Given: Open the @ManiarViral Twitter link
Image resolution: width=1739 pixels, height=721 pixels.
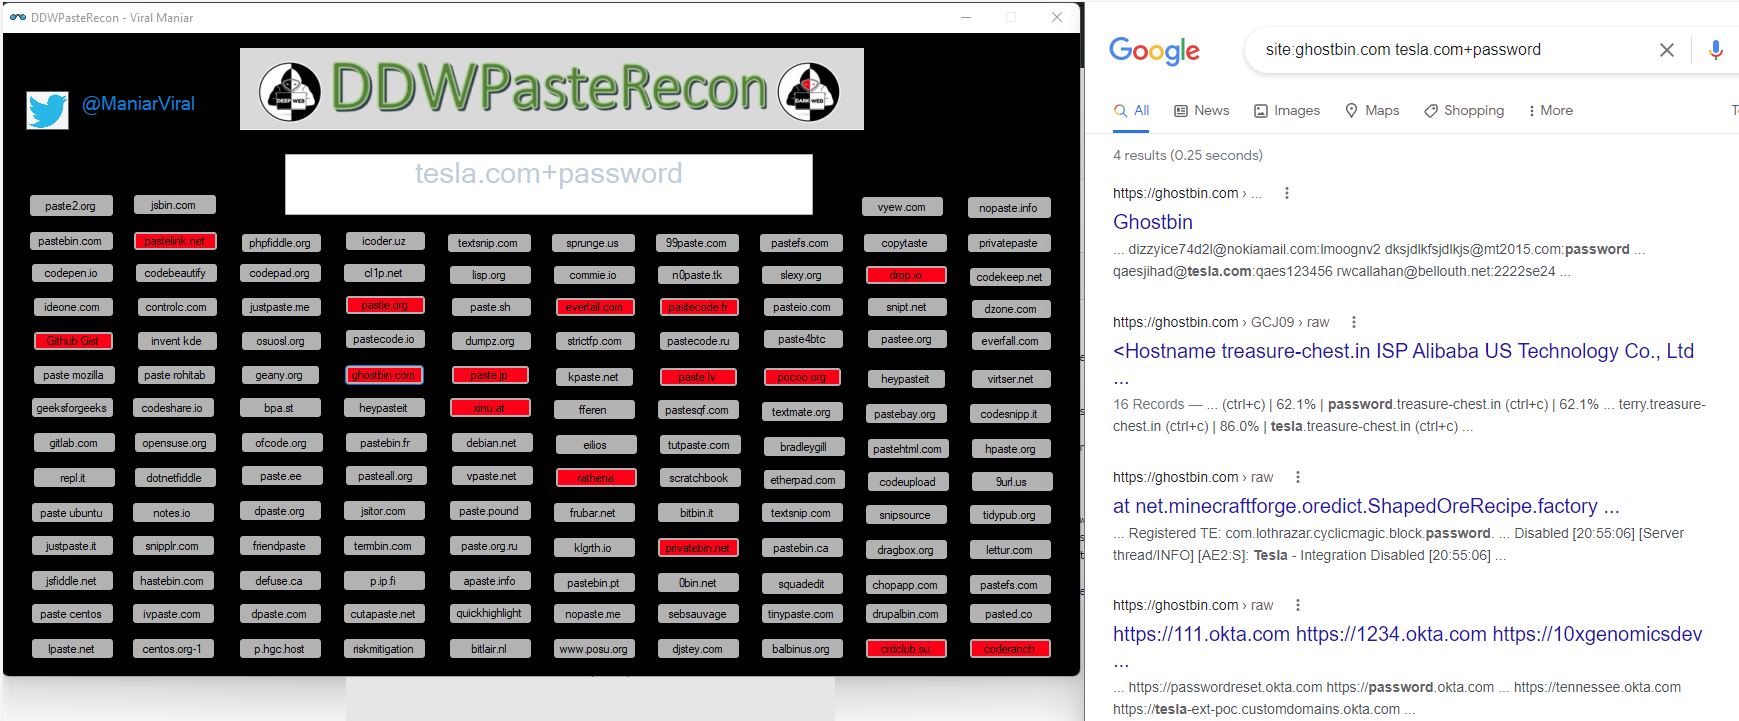Looking at the screenshot, I should [138, 104].
